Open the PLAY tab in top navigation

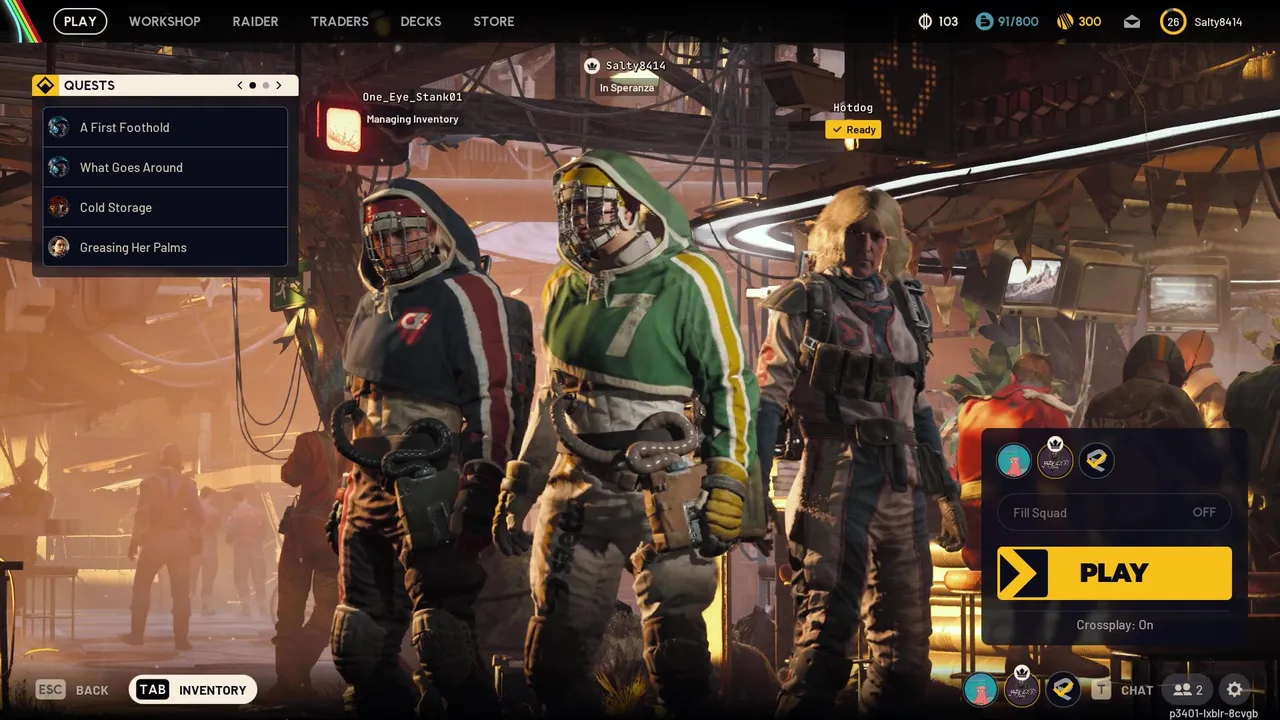coord(80,21)
